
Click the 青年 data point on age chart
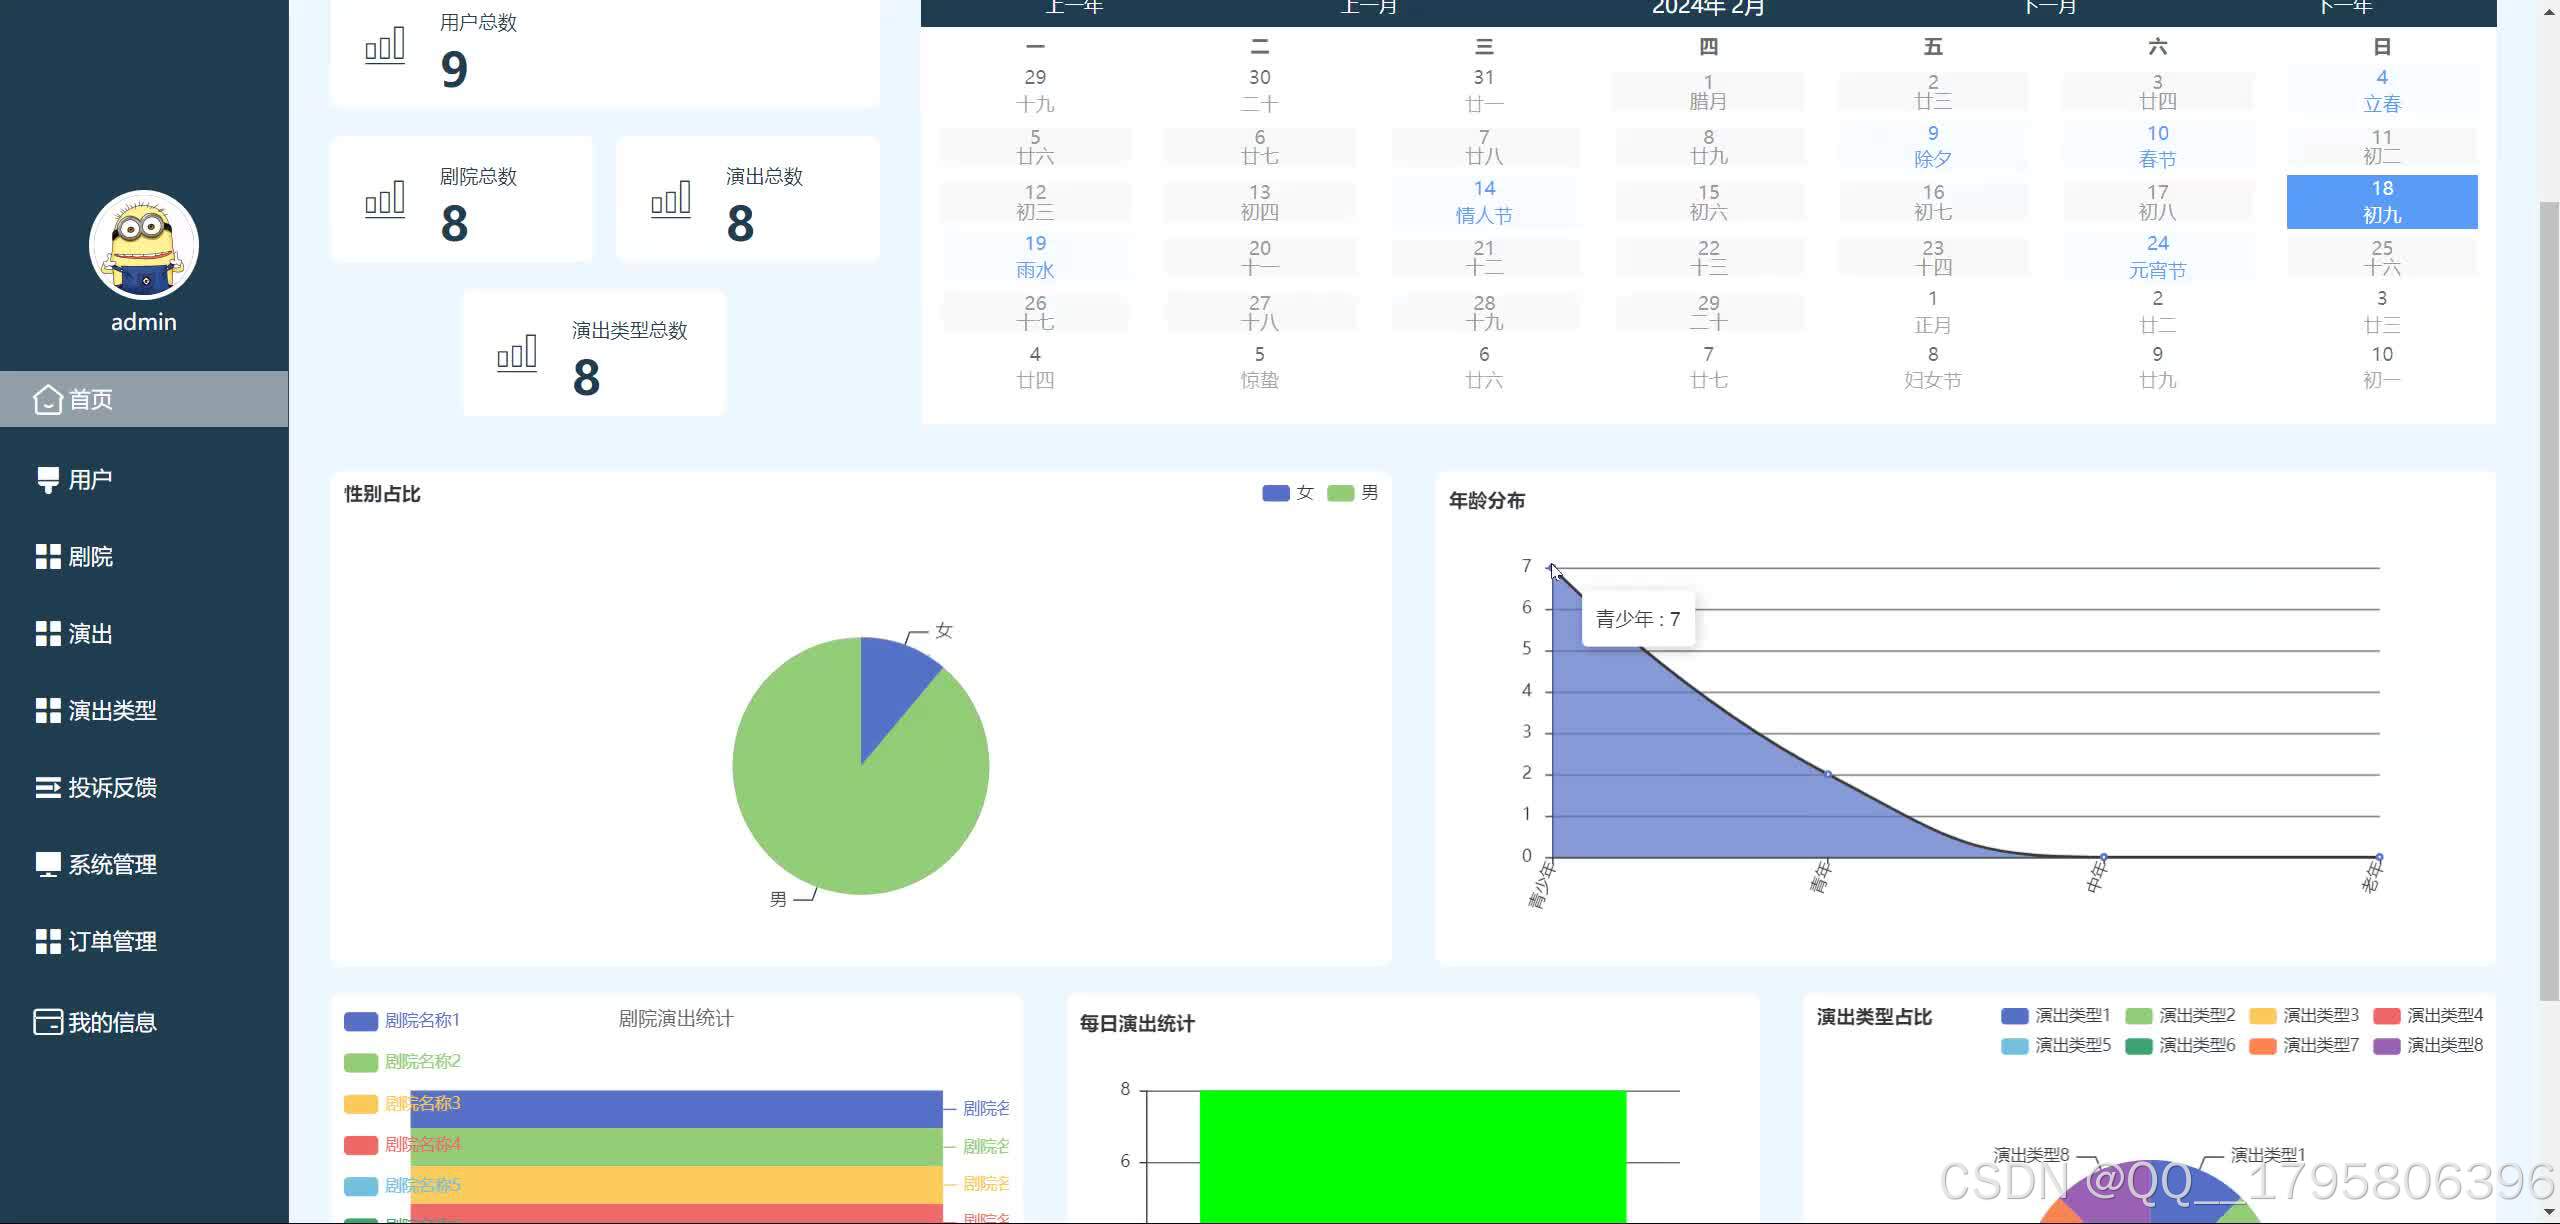tap(1828, 774)
